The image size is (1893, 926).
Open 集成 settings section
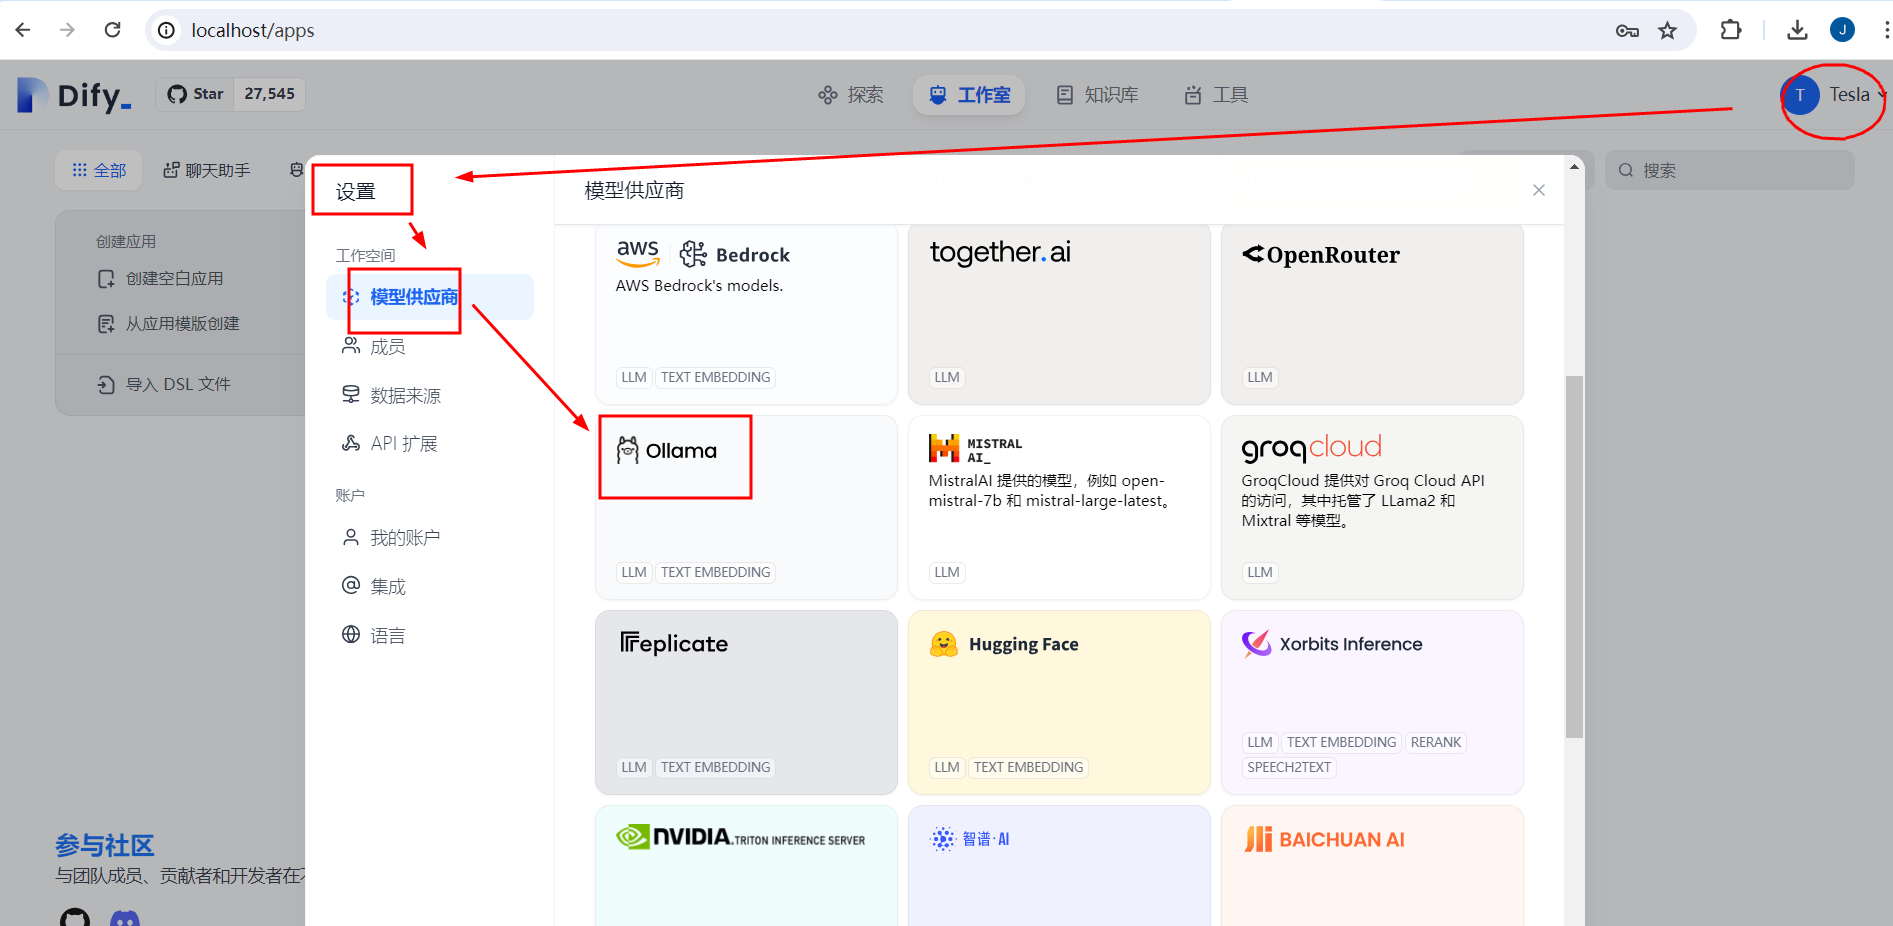tap(430, 587)
